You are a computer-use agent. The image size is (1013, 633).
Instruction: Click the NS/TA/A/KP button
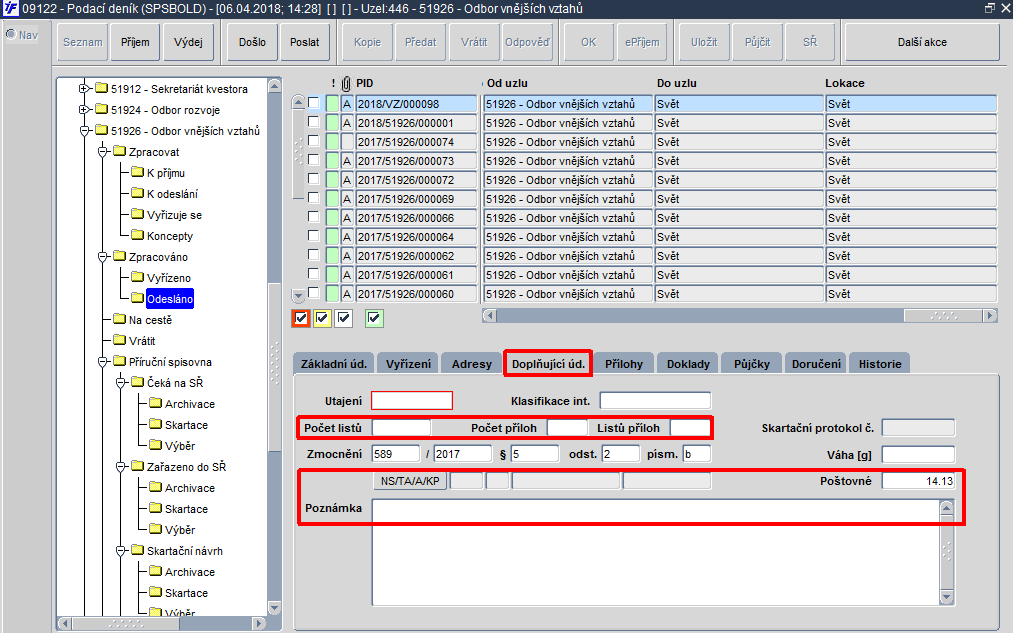point(410,481)
